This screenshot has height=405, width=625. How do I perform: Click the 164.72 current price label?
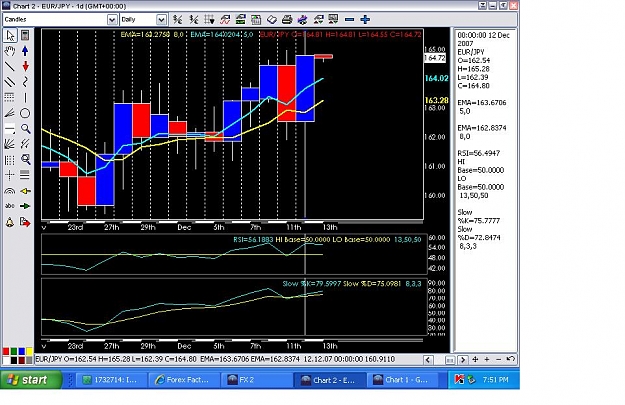[x=434, y=58]
